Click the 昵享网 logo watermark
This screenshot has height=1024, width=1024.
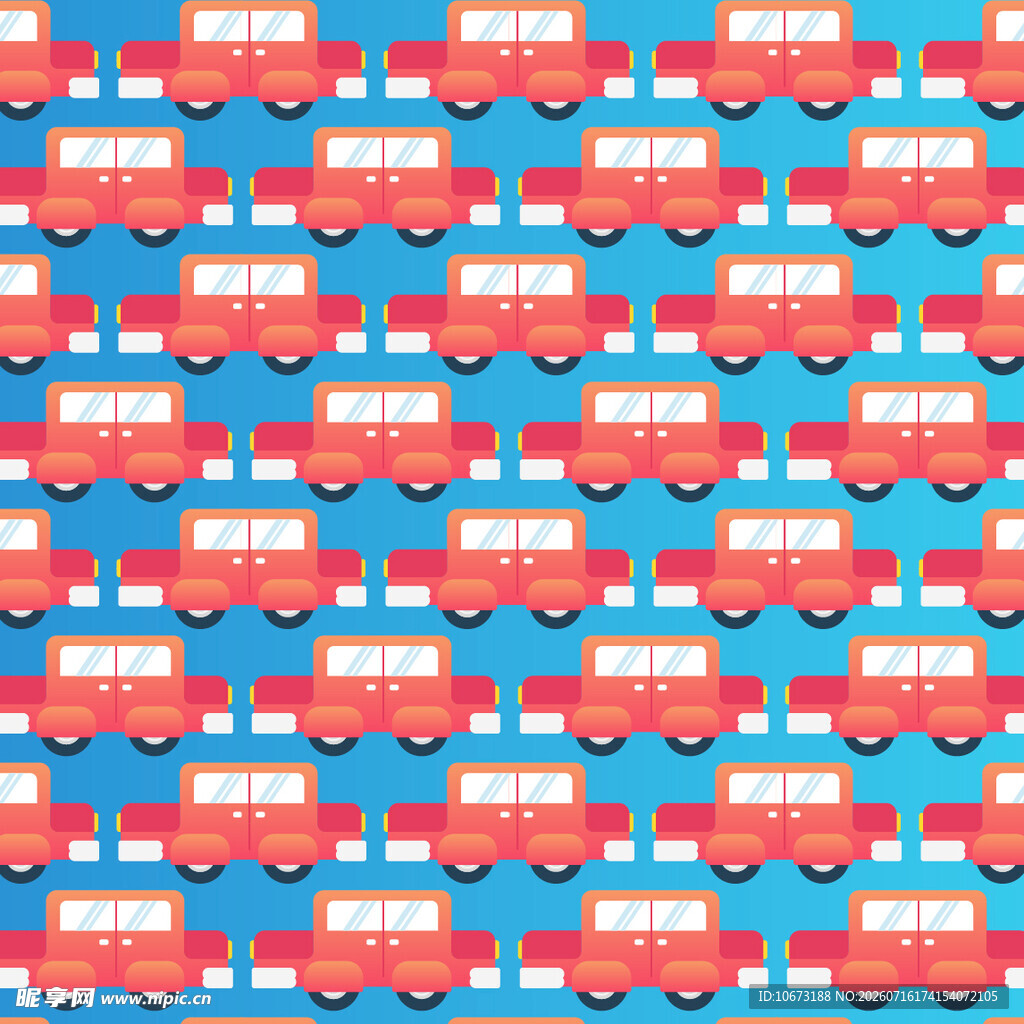tap(55, 998)
